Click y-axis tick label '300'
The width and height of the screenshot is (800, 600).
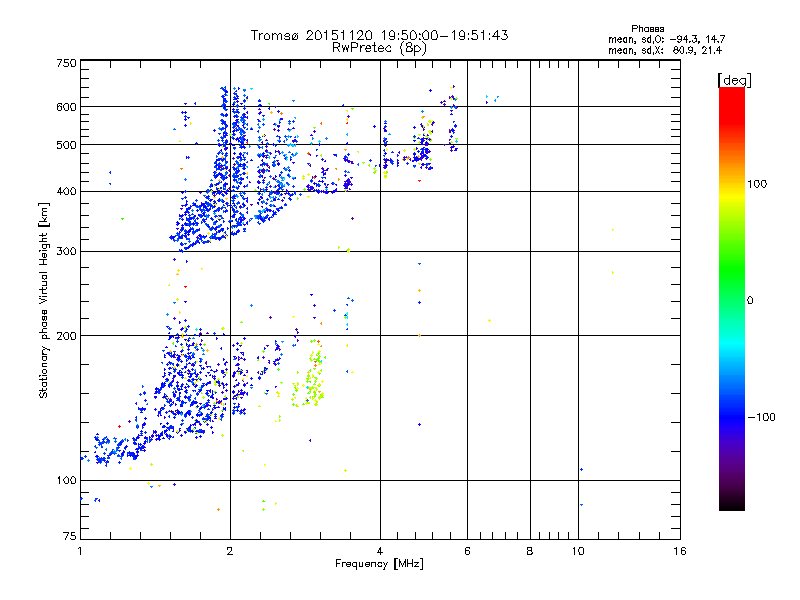pyautogui.click(x=66, y=252)
